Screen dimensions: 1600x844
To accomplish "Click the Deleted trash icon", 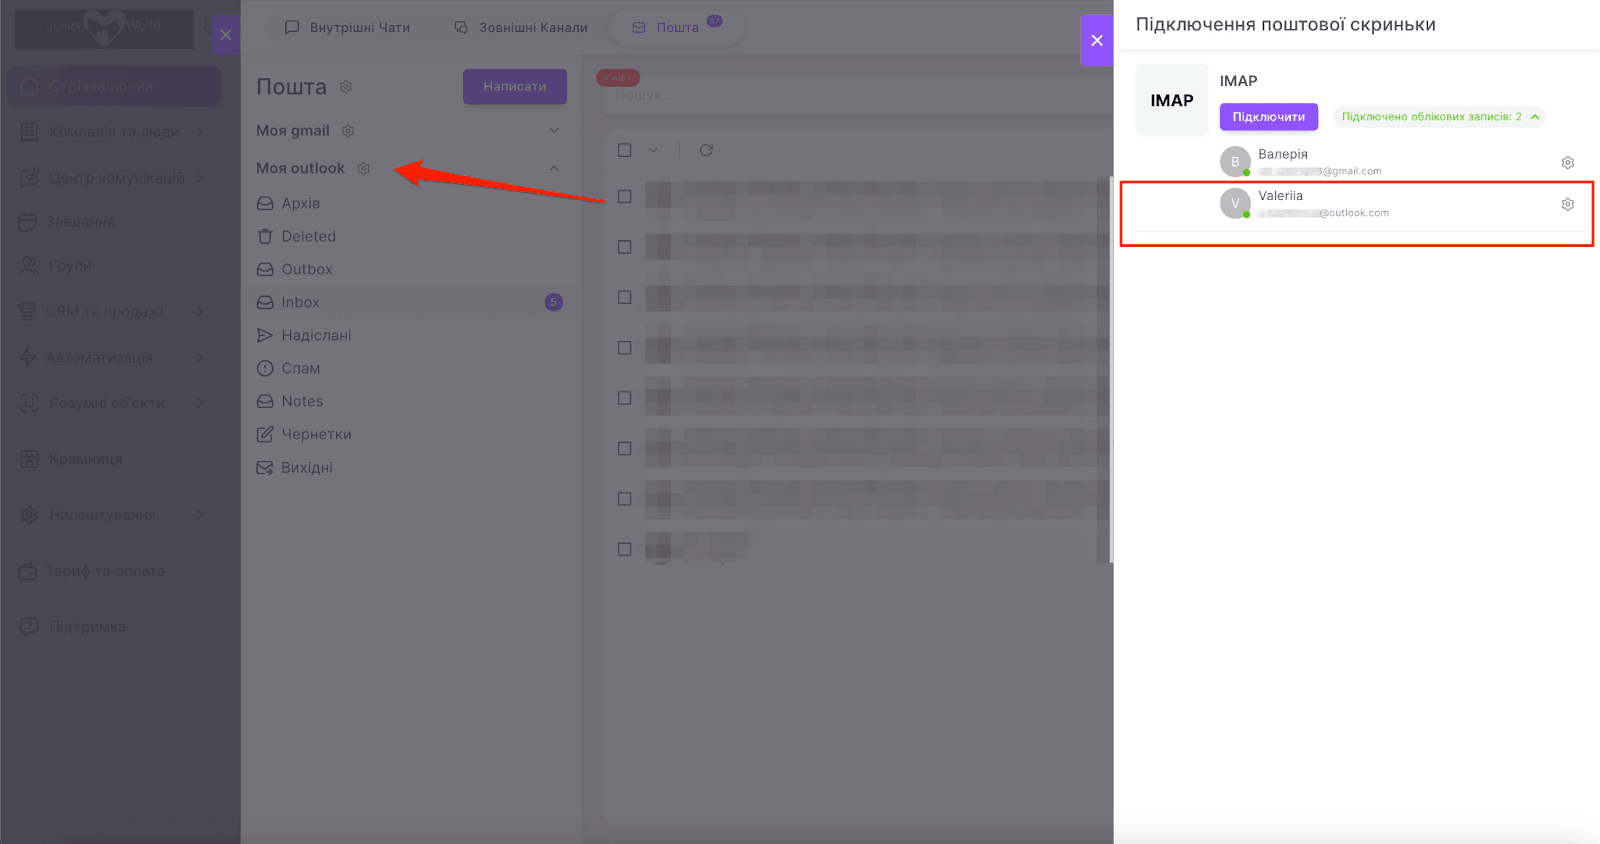I will (x=265, y=237).
